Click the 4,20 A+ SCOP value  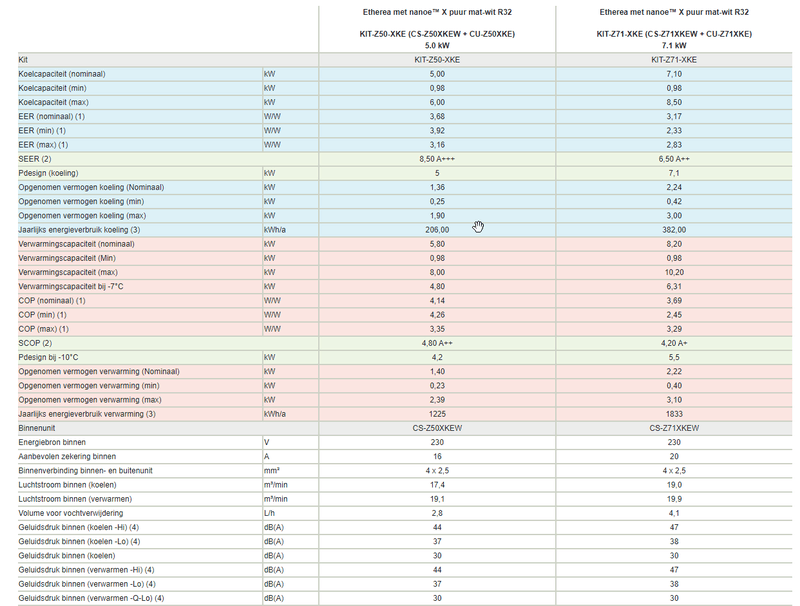click(674, 343)
